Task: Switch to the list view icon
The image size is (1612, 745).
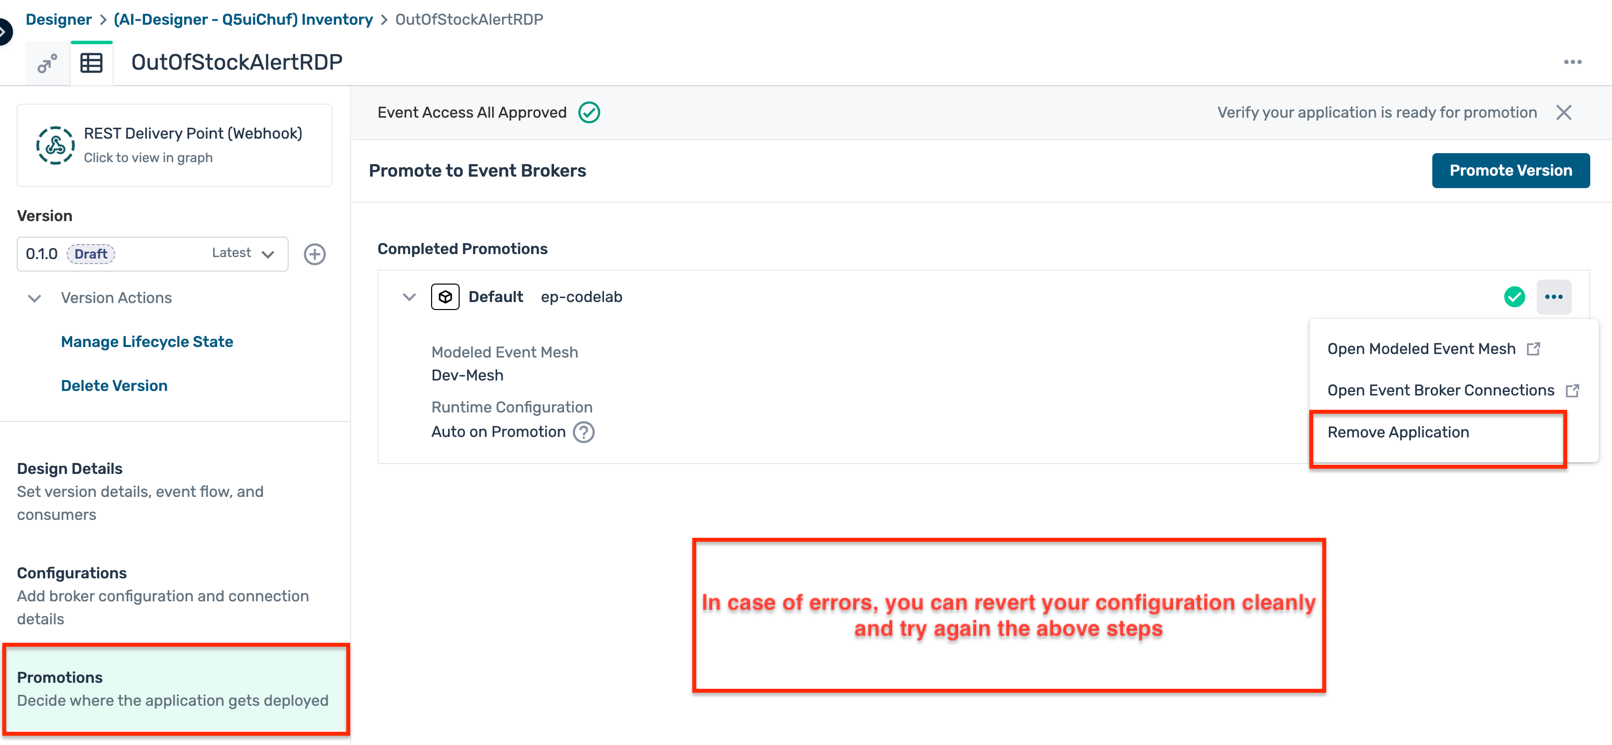Action: tap(92, 63)
